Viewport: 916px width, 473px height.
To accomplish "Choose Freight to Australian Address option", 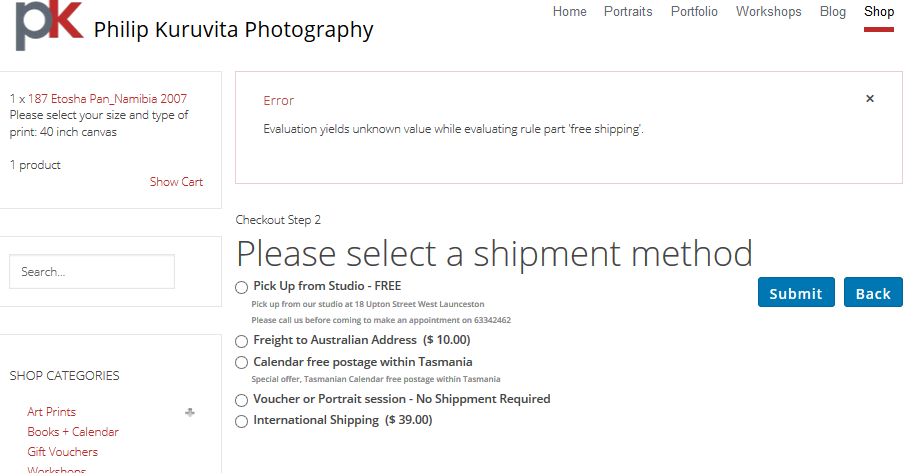I will pos(242,341).
